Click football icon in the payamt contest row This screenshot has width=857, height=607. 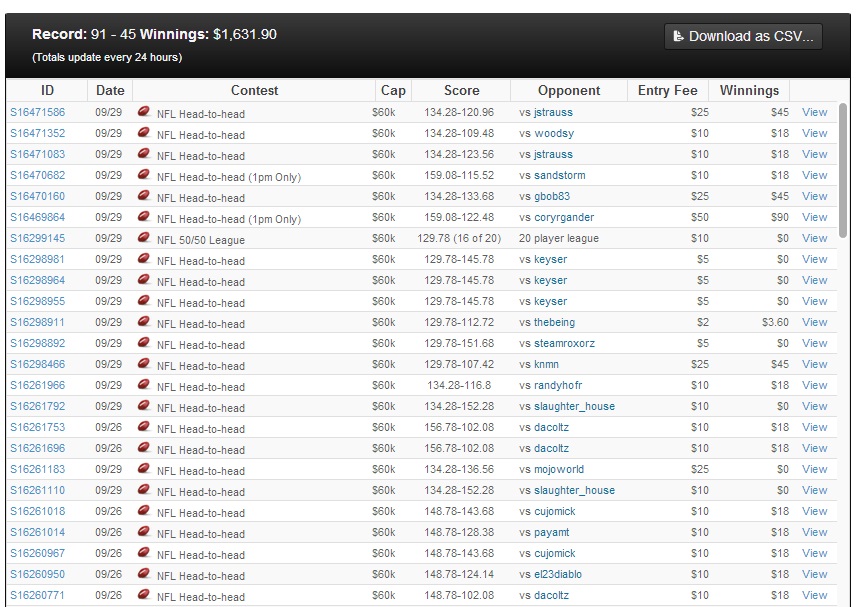point(144,532)
